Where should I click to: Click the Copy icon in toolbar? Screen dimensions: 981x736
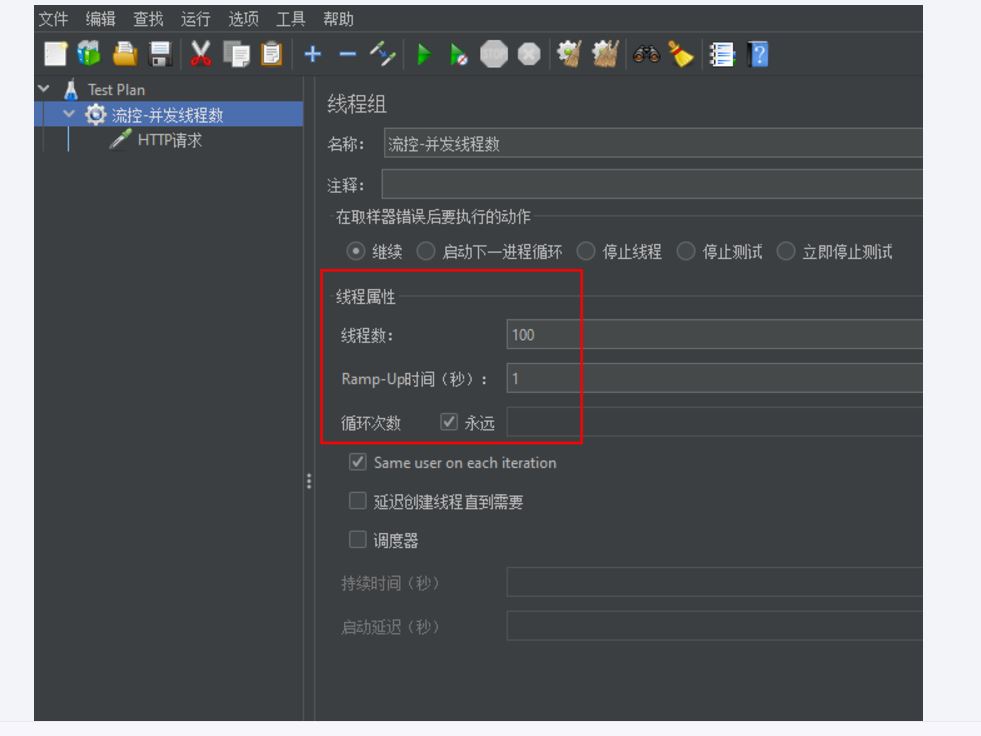(236, 54)
